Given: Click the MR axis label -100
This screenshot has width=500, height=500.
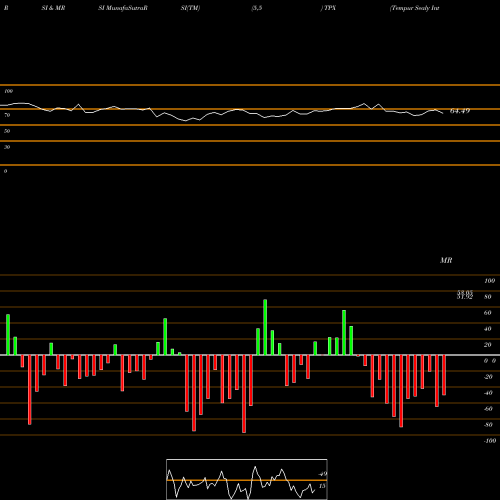Looking at the screenshot, I should tap(490, 441).
